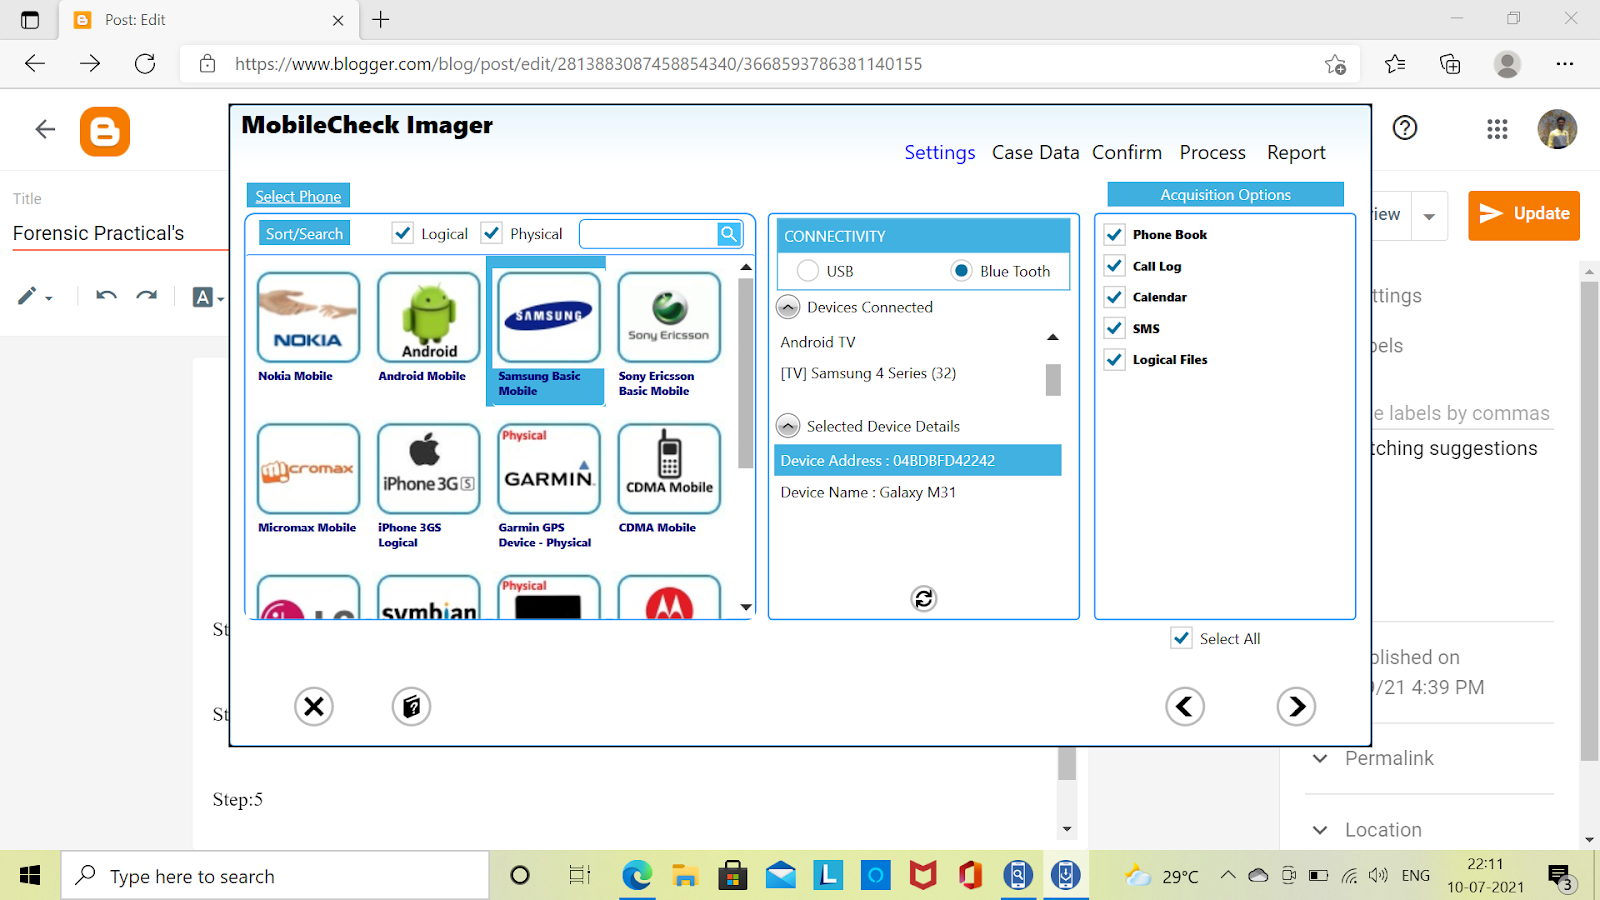This screenshot has width=1600, height=900.
Task: Open the Report tab
Action: [x=1296, y=153]
